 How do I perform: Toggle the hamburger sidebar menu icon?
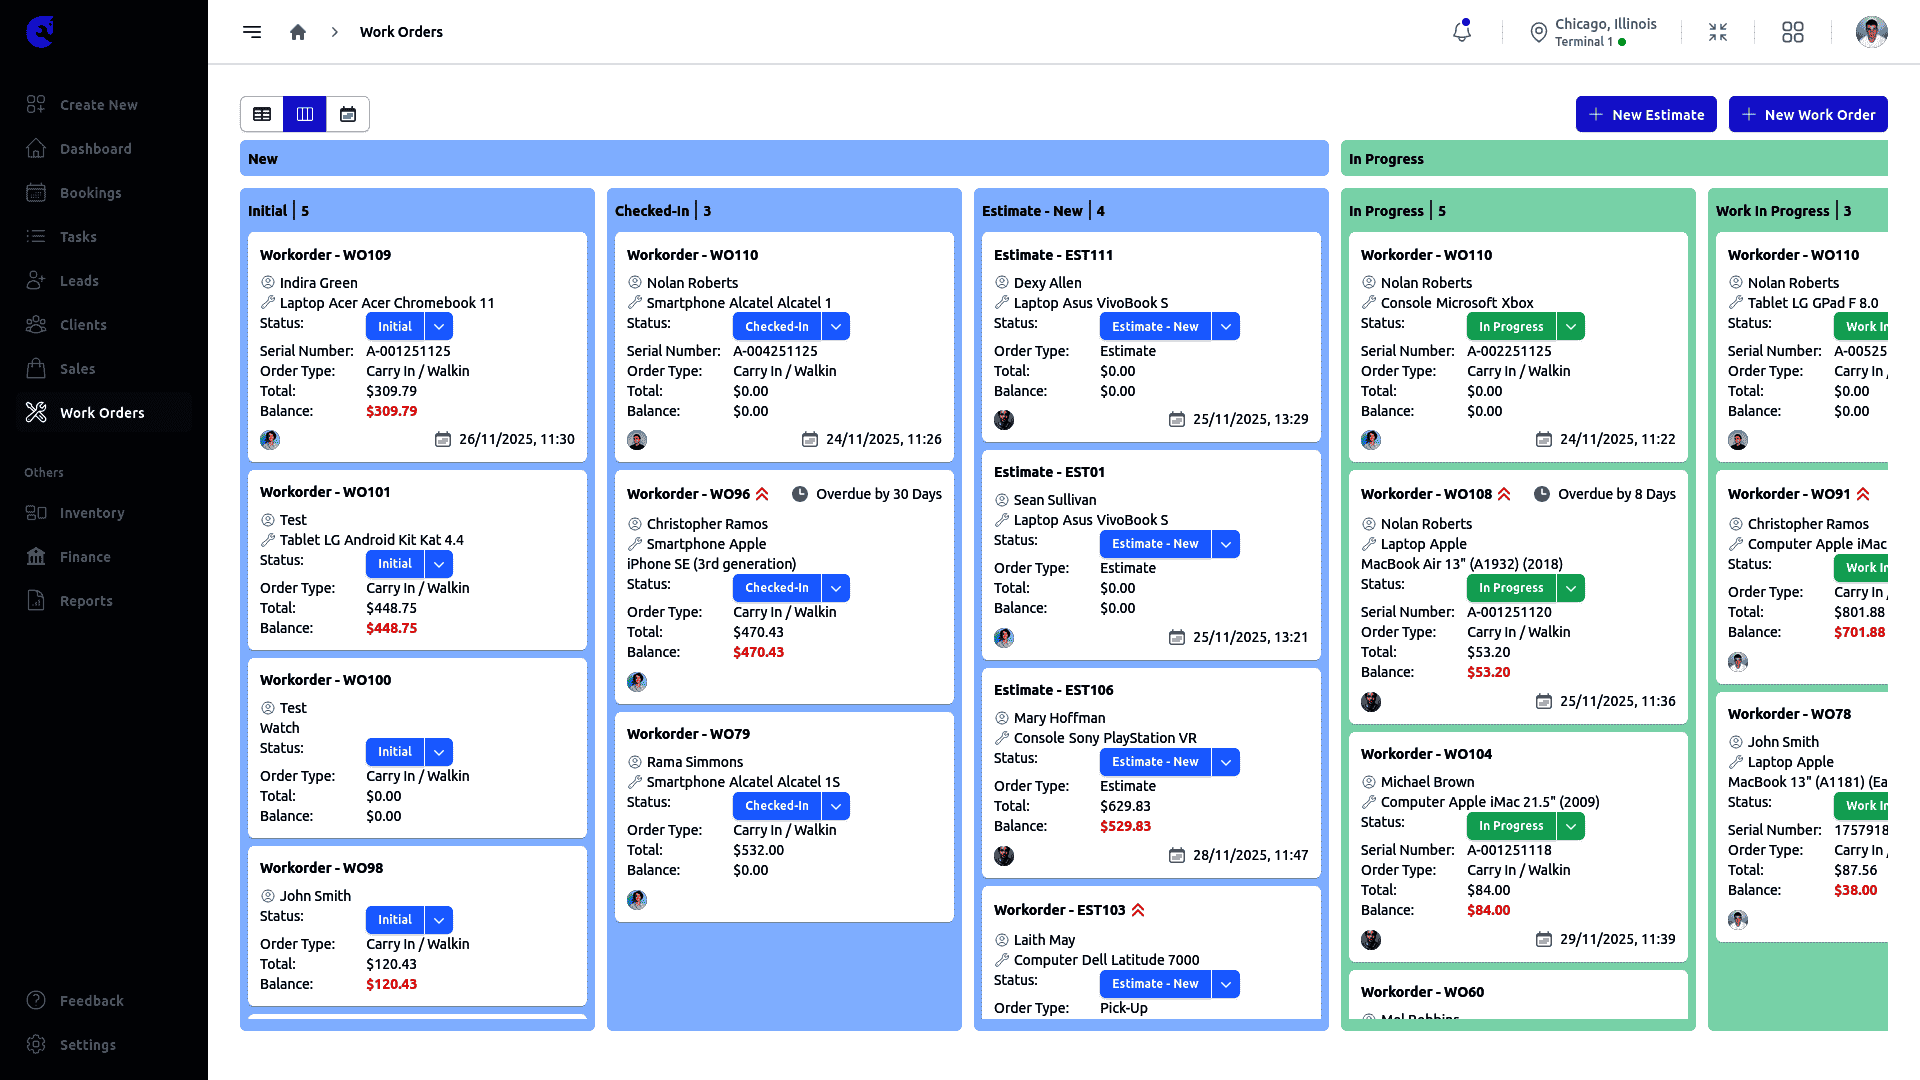(x=252, y=32)
